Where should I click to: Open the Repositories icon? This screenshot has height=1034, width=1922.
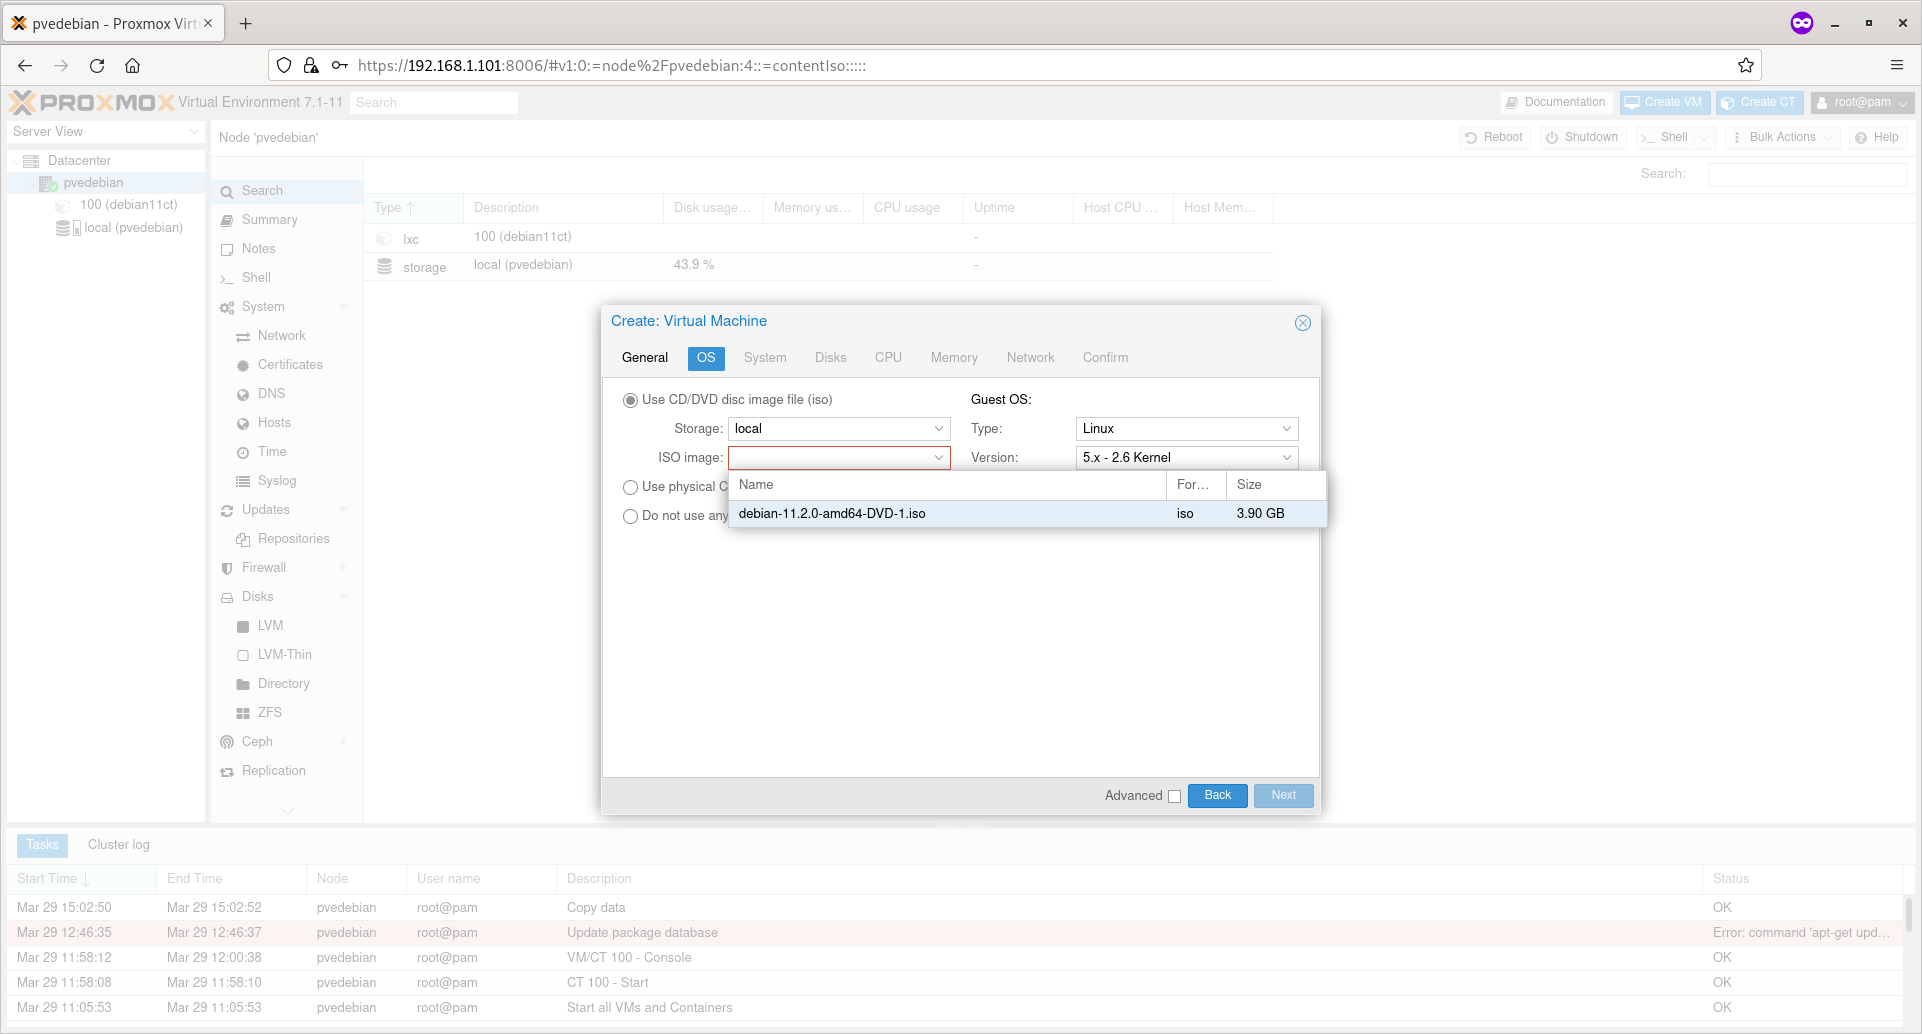(243, 540)
